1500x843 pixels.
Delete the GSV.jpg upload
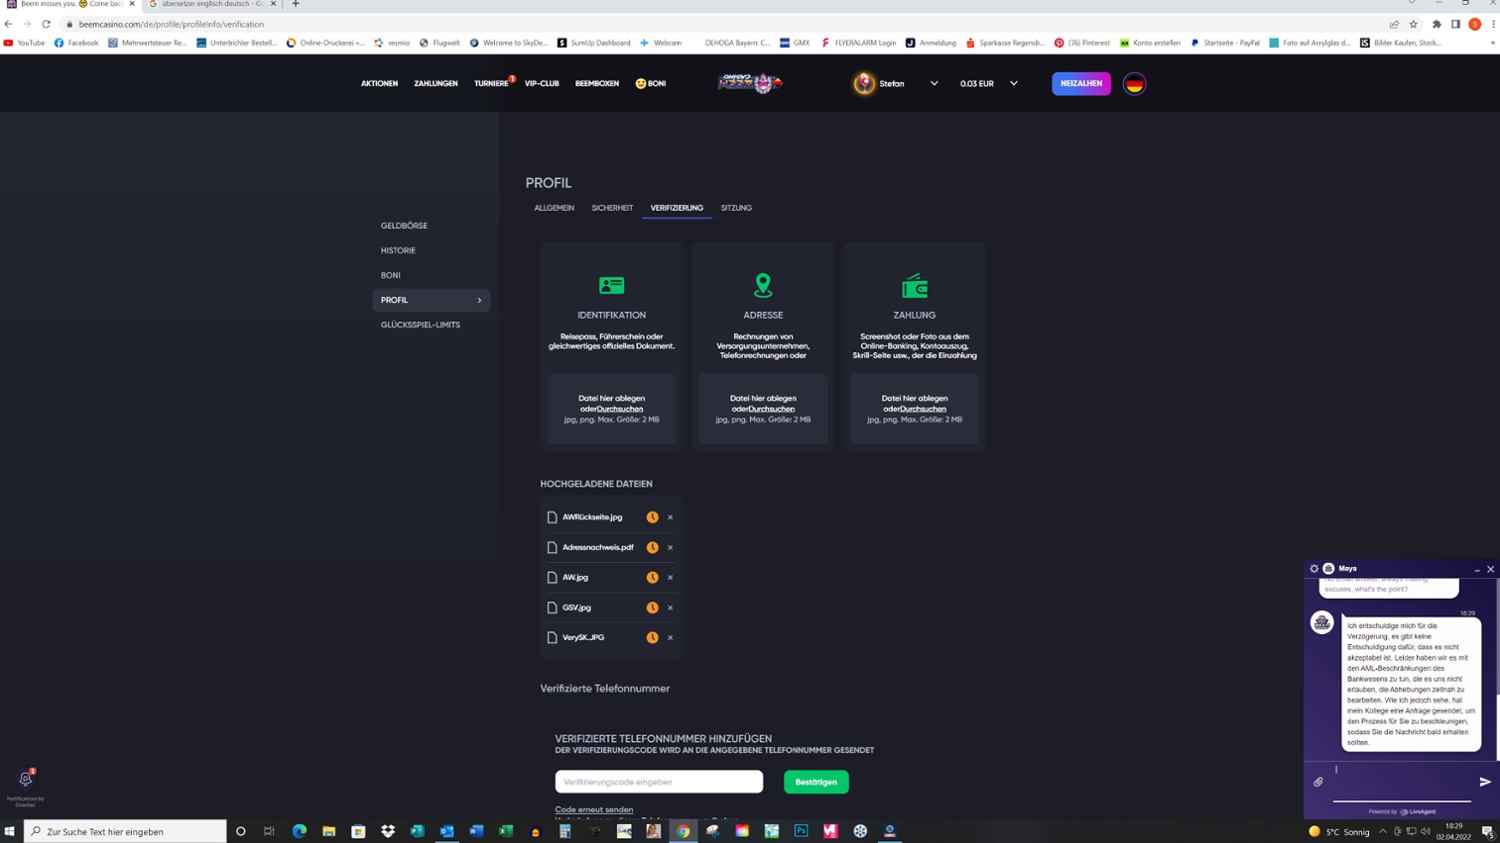pyautogui.click(x=670, y=607)
